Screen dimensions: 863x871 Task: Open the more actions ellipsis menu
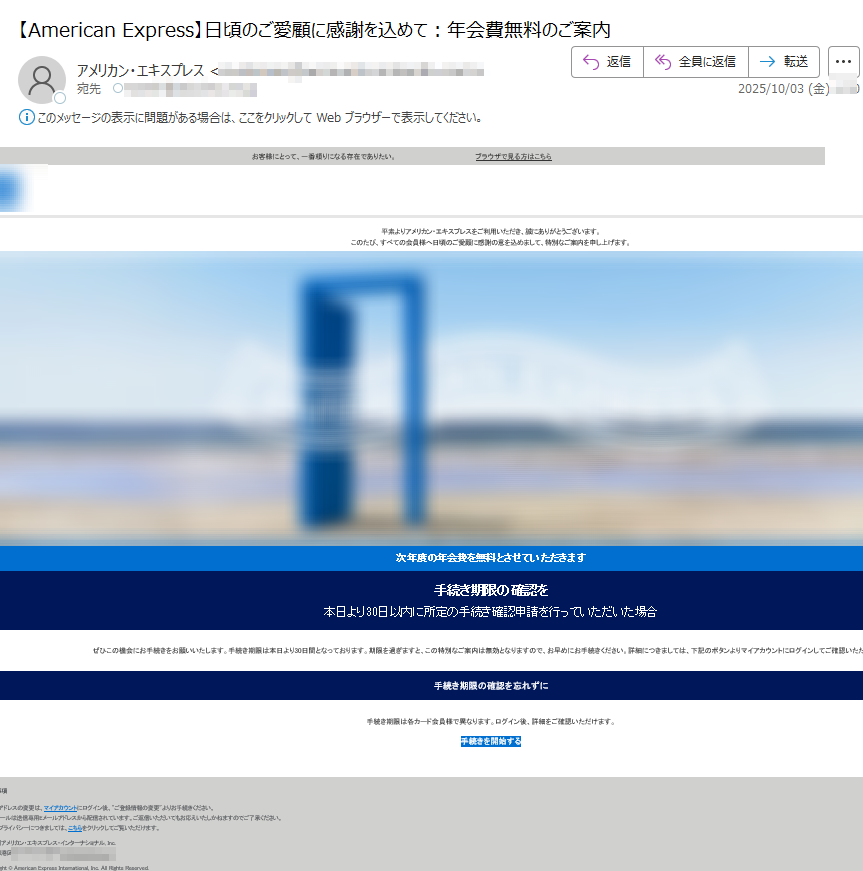pos(843,62)
